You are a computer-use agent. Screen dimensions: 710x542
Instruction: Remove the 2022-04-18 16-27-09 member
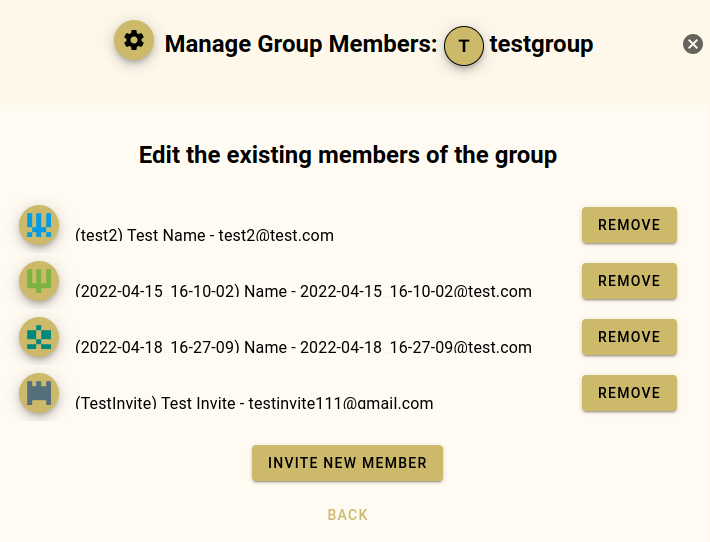pyautogui.click(x=629, y=337)
